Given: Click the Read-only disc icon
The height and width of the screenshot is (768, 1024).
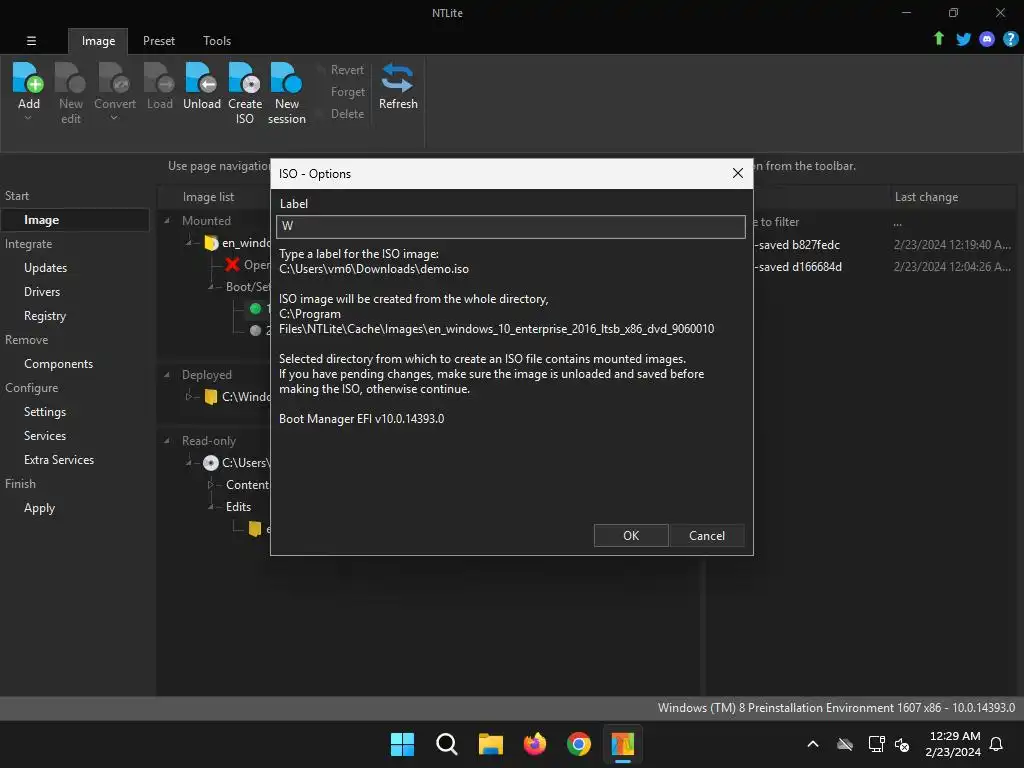Looking at the screenshot, I should [210, 463].
